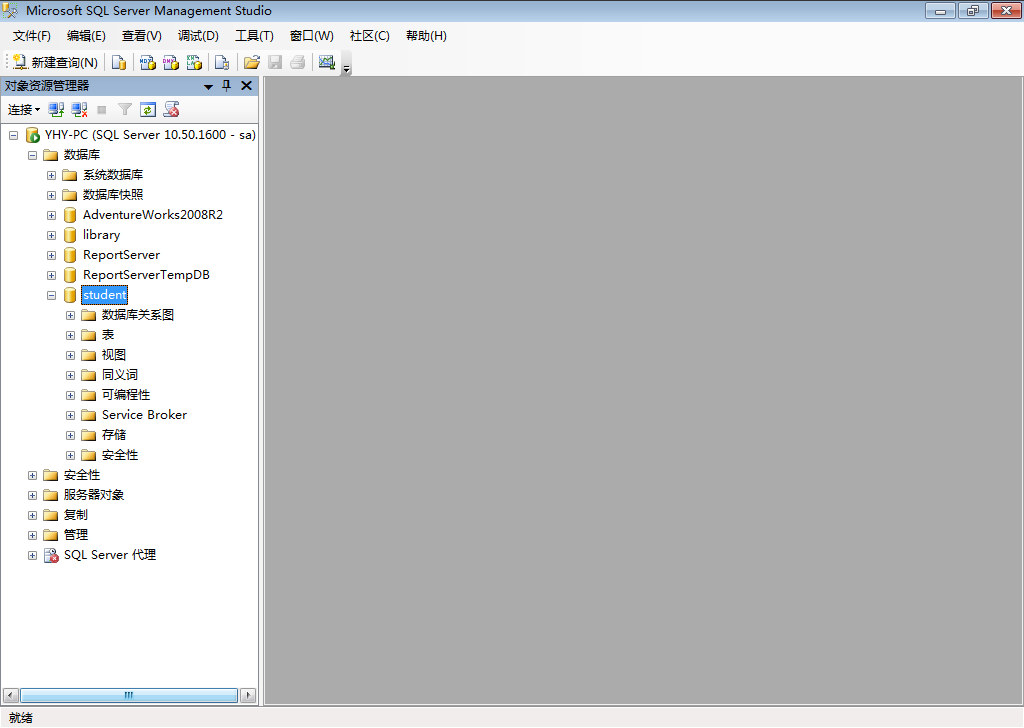The width and height of the screenshot is (1024, 728).
Task: Expand the 系统数据库 folder
Action: (51, 175)
